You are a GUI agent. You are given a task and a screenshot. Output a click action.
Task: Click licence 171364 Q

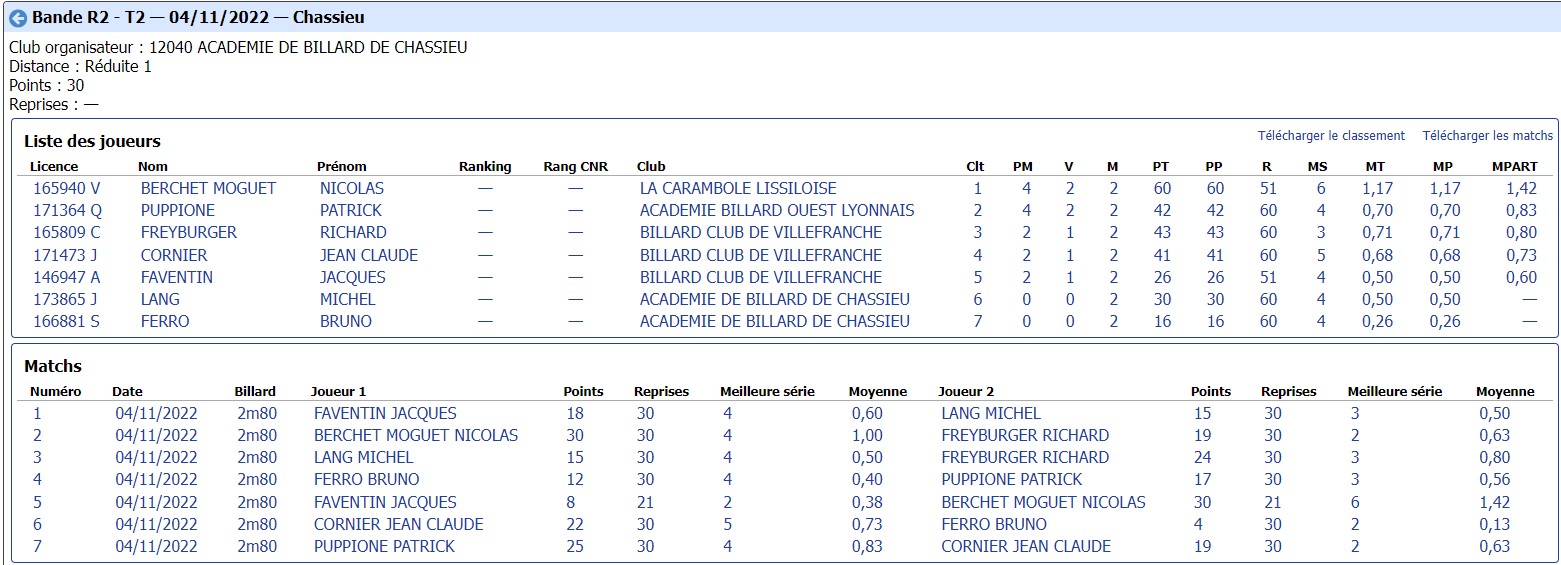tap(67, 210)
